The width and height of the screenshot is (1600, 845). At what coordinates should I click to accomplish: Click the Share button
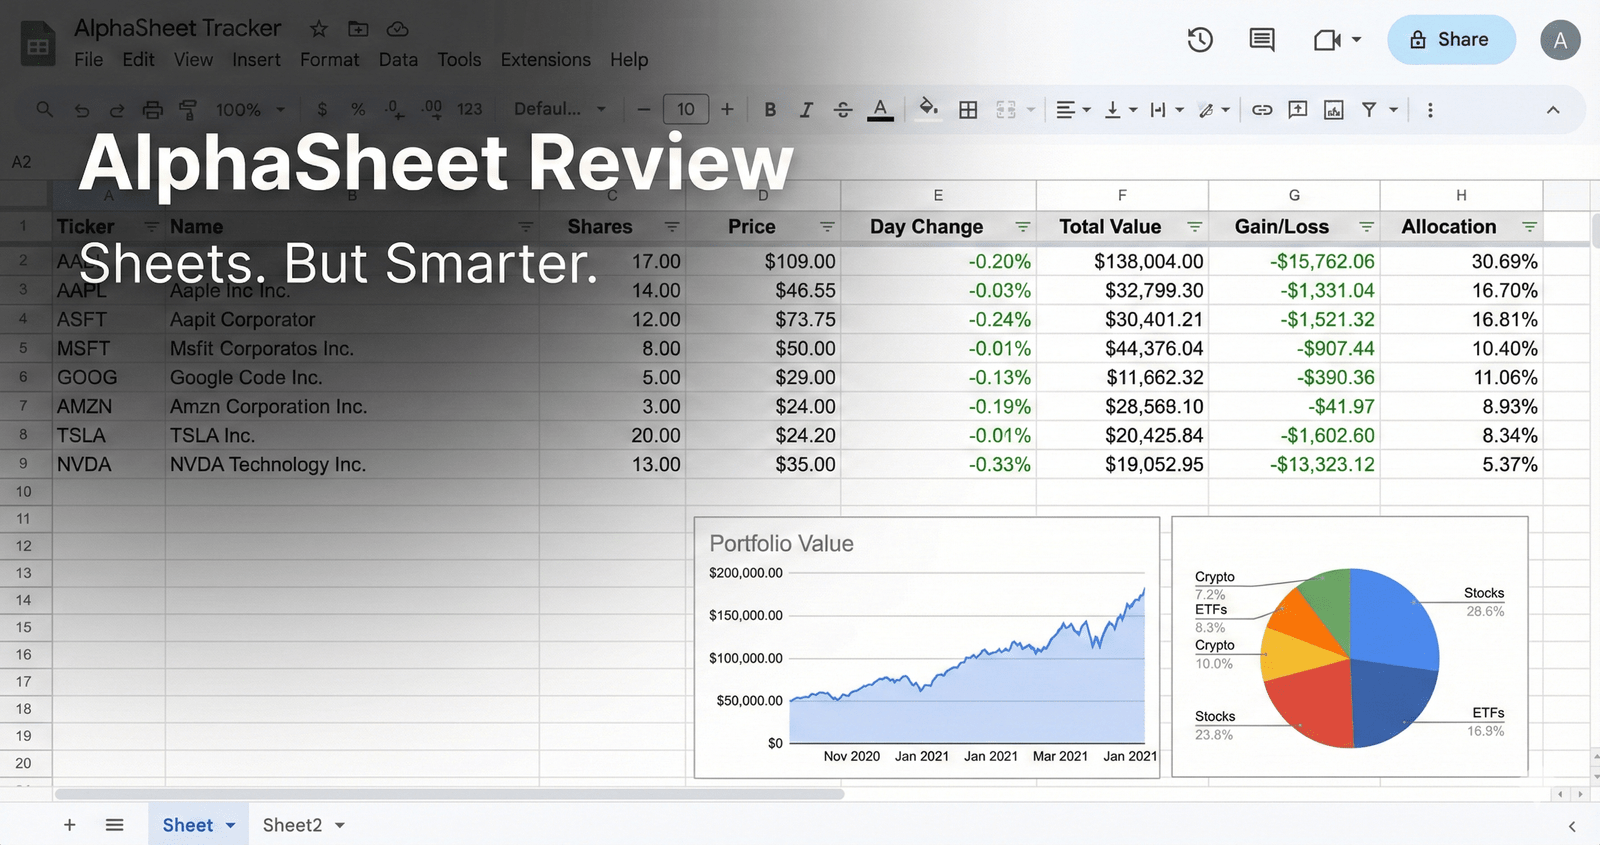[x=1451, y=40]
